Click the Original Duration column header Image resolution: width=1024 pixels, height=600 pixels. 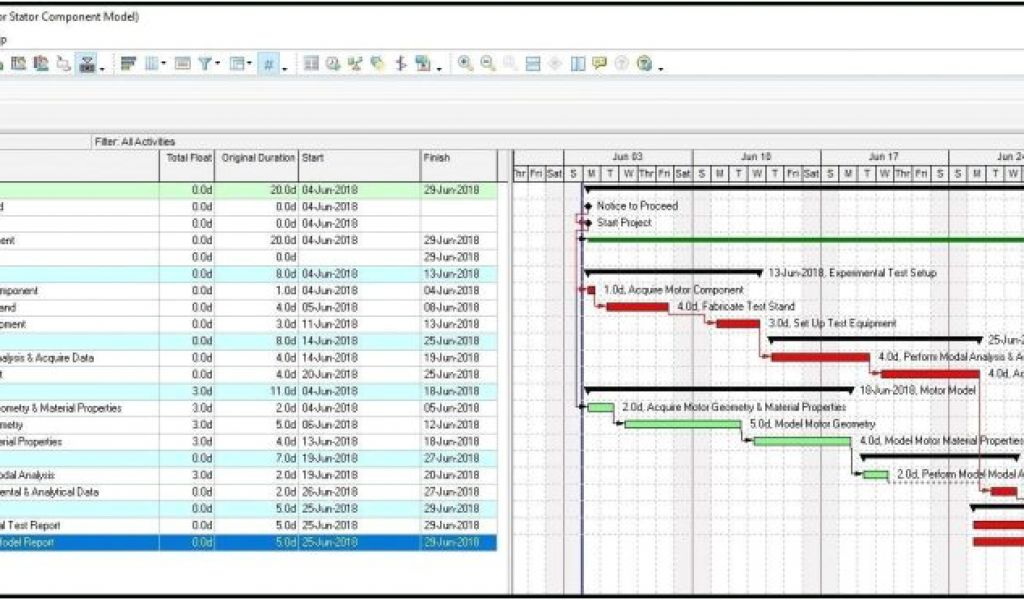258,158
